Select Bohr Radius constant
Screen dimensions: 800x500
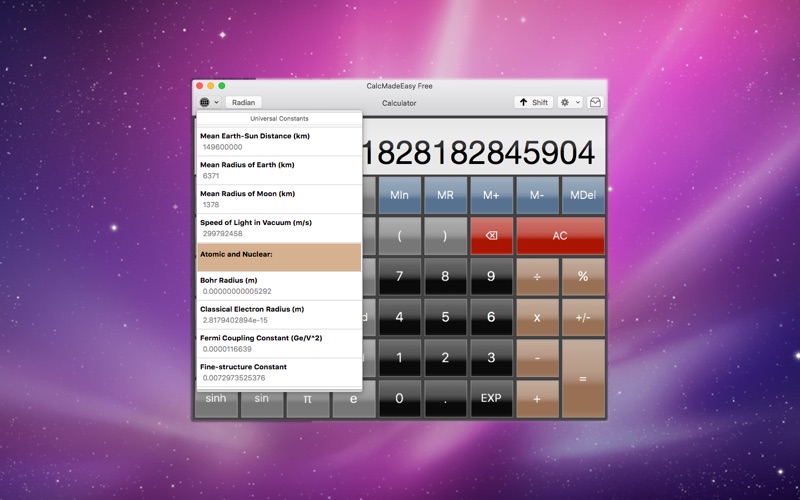(278, 285)
